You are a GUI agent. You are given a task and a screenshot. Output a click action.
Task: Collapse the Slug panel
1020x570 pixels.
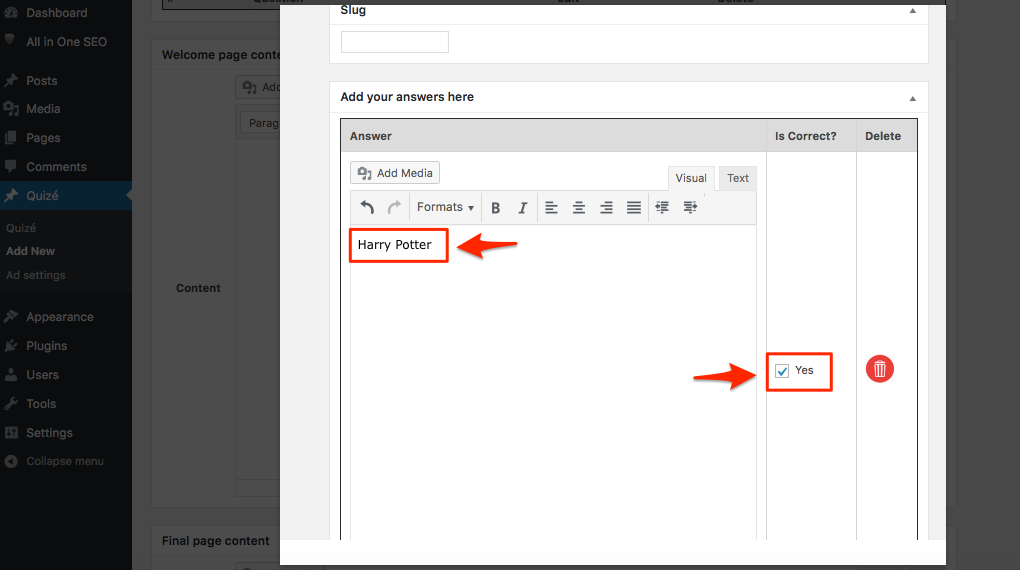point(913,10)
